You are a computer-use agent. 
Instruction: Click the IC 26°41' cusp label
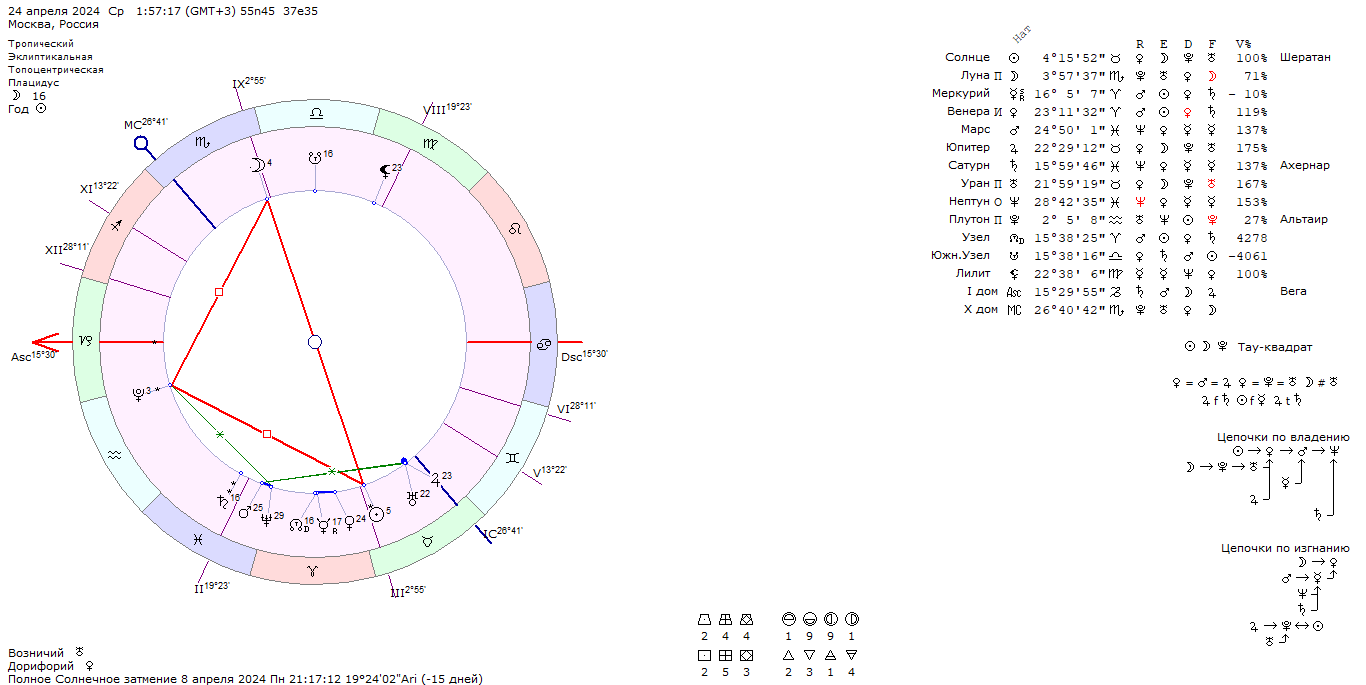point(502,533)
